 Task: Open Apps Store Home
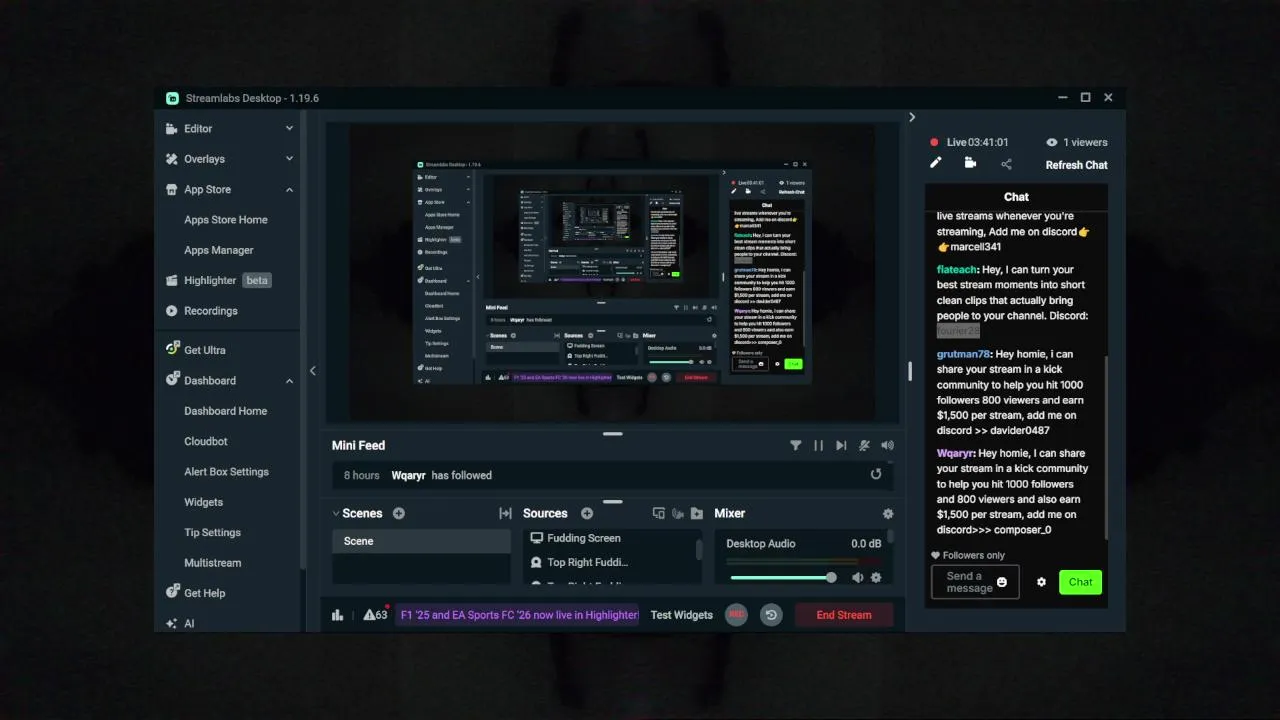(x=226, y=220)
